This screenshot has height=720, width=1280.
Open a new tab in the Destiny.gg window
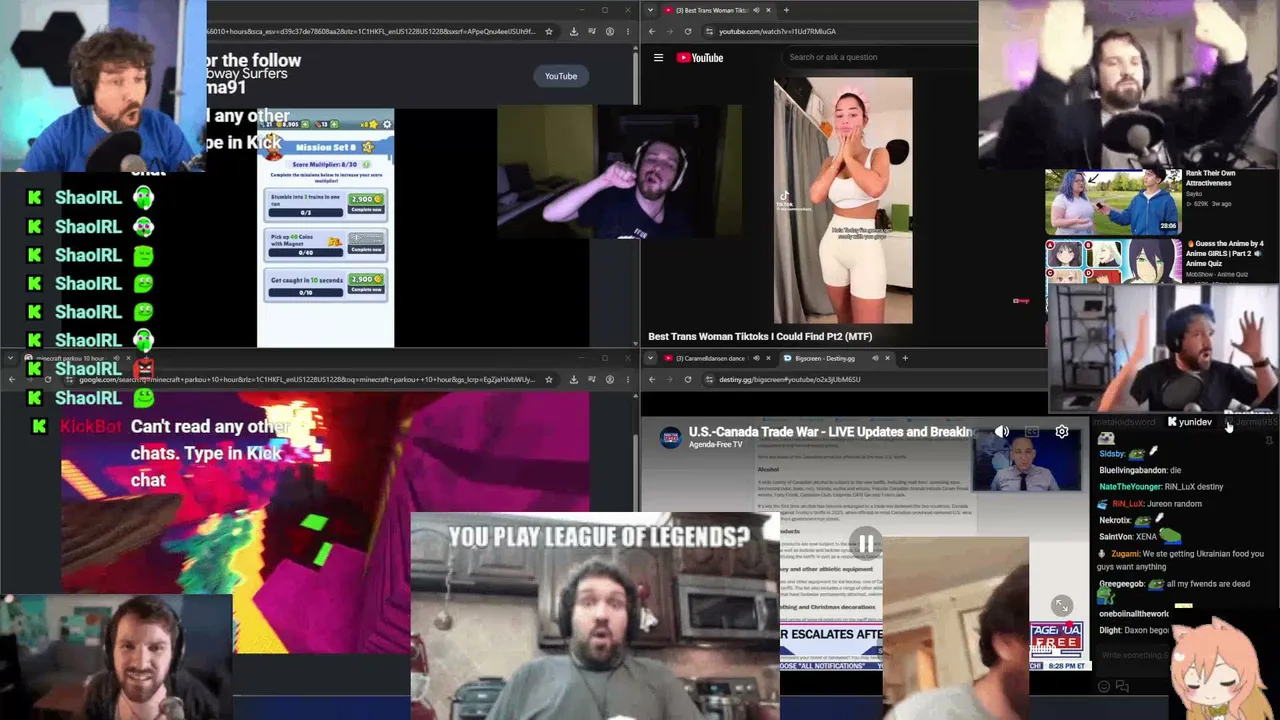click(x=905, y=358)
